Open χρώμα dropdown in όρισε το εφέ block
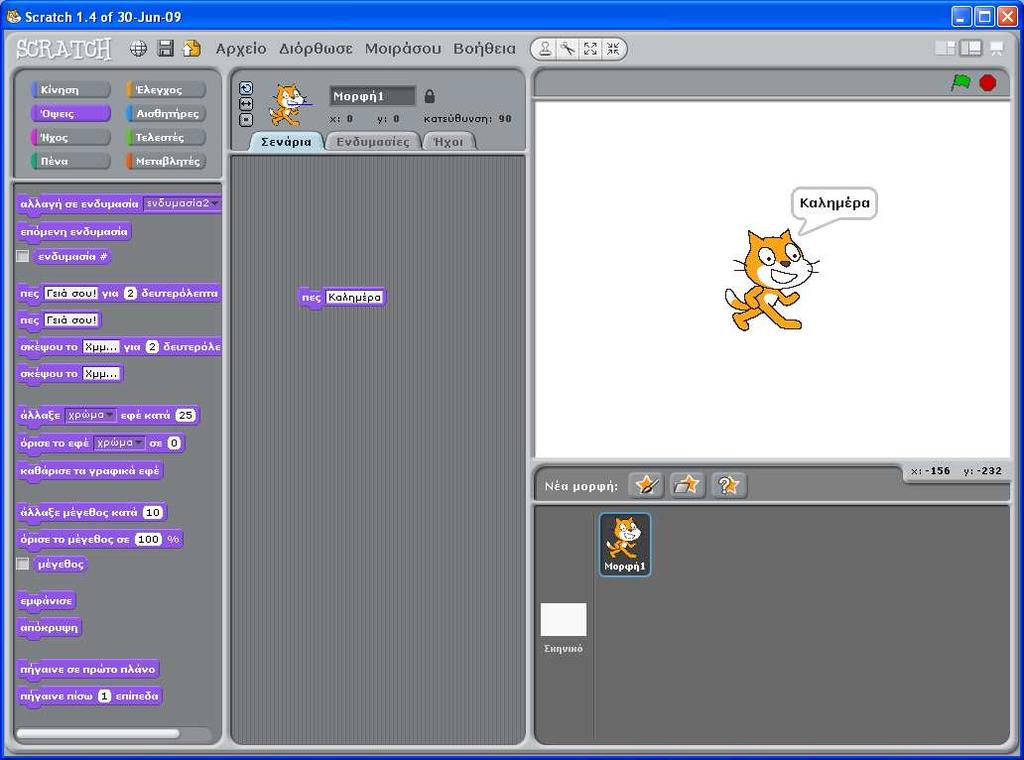Screen dimensions: 1024x760 [x=119, y=443]
